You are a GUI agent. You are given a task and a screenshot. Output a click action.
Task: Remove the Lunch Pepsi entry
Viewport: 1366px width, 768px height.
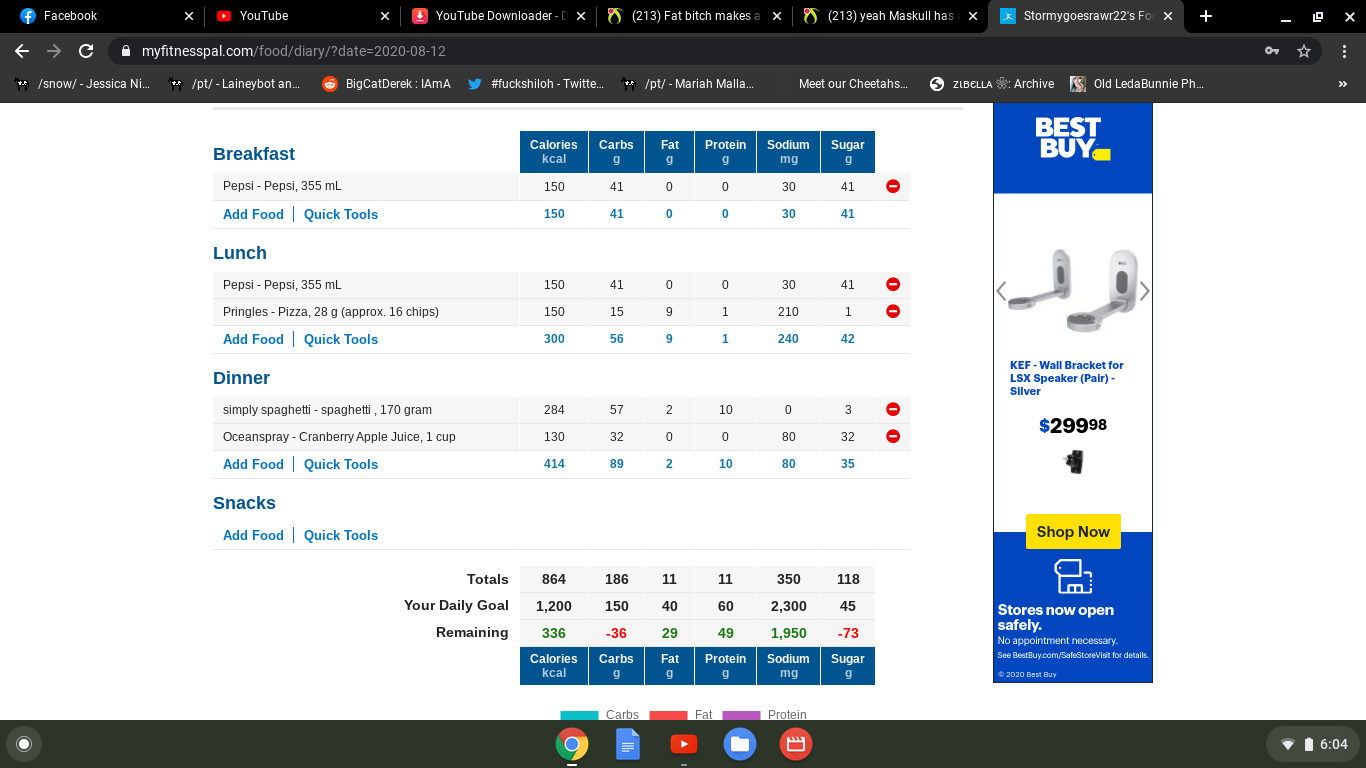tap(893, 285)
